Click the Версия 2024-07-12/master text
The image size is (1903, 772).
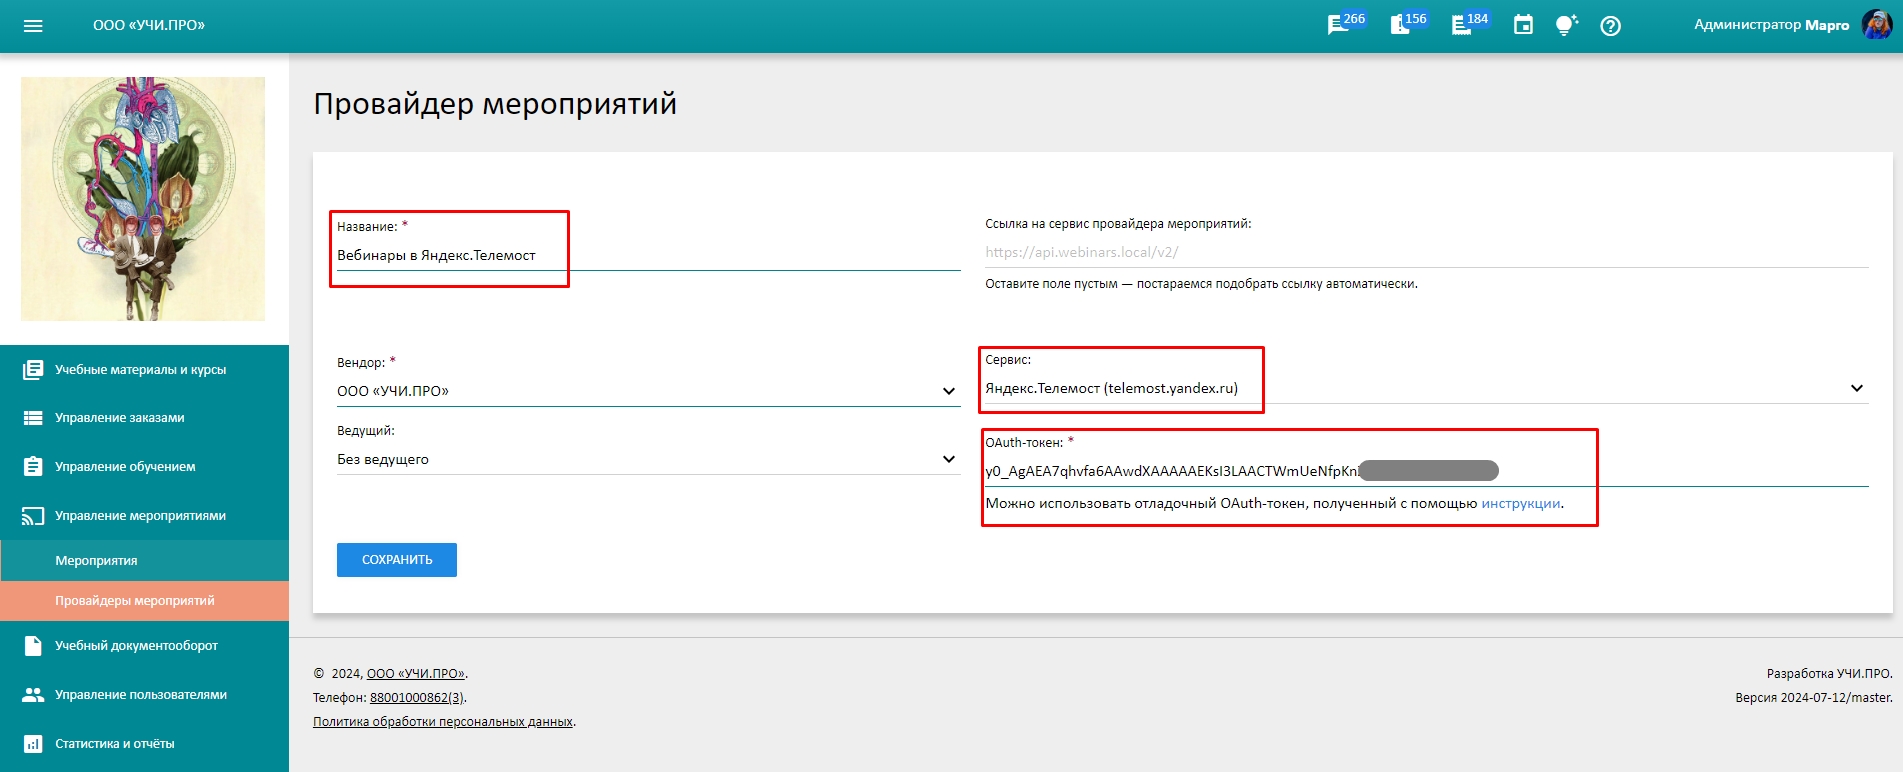[x=1814, y=698]
